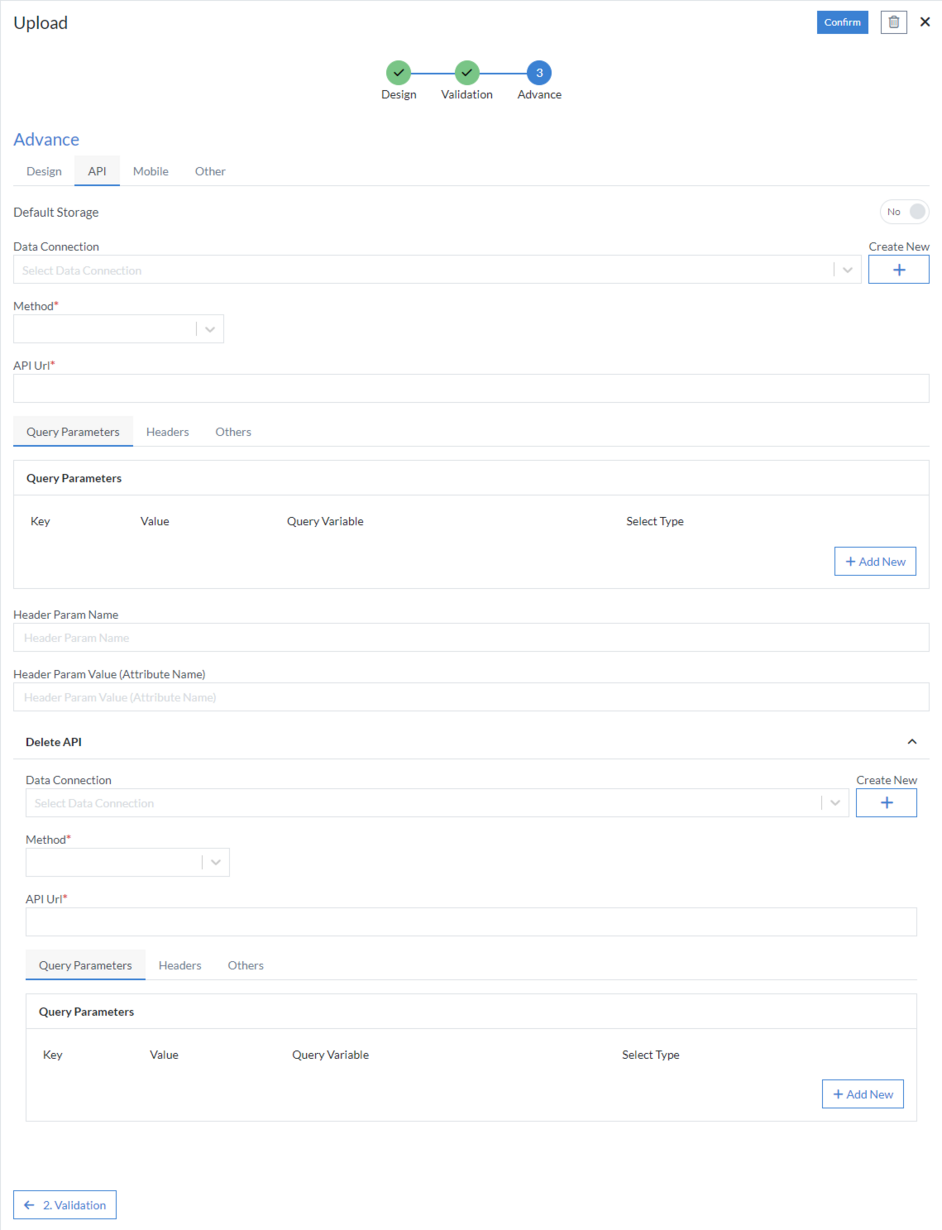The image size is (942, 1230).
Task: Select the Others tab in Delete API
Action: [x=245, y=964]
